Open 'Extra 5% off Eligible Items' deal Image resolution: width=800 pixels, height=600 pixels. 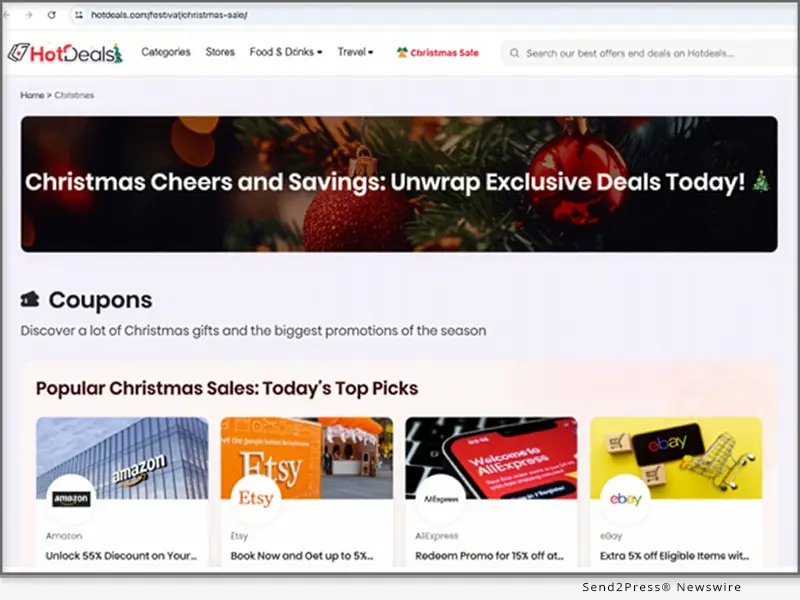pyautogui.click(x=674, y=556)
